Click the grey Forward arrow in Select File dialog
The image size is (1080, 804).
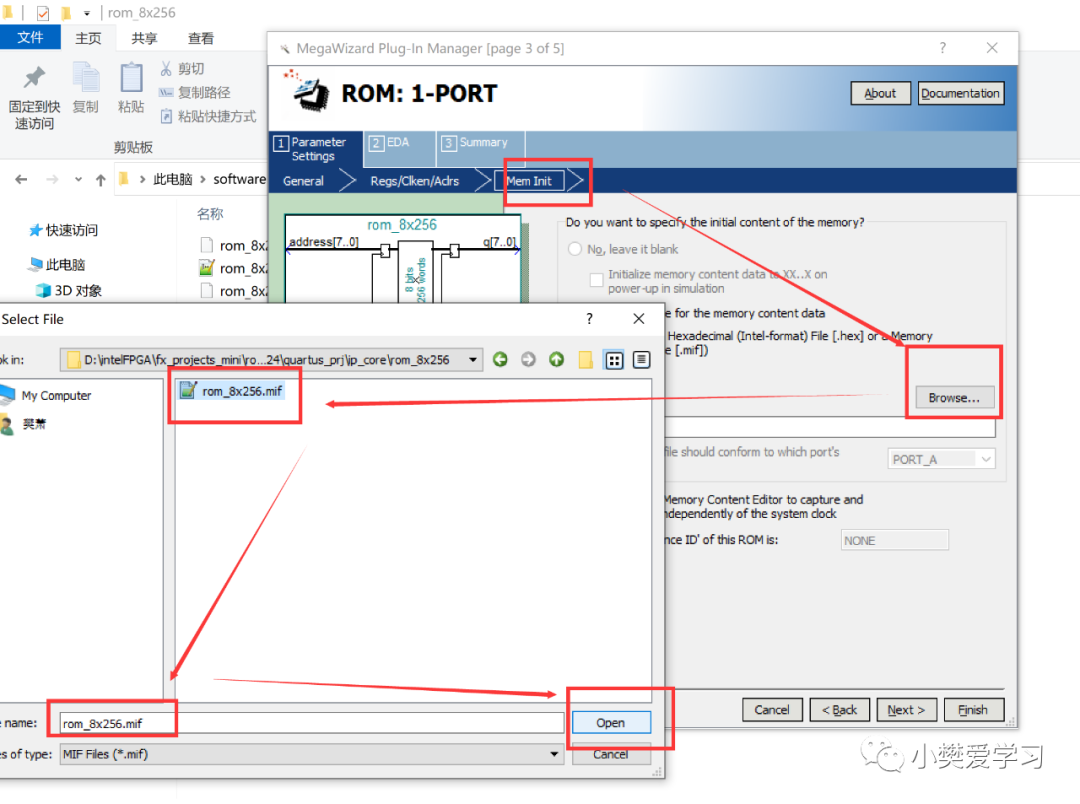(x=528, y=359)
